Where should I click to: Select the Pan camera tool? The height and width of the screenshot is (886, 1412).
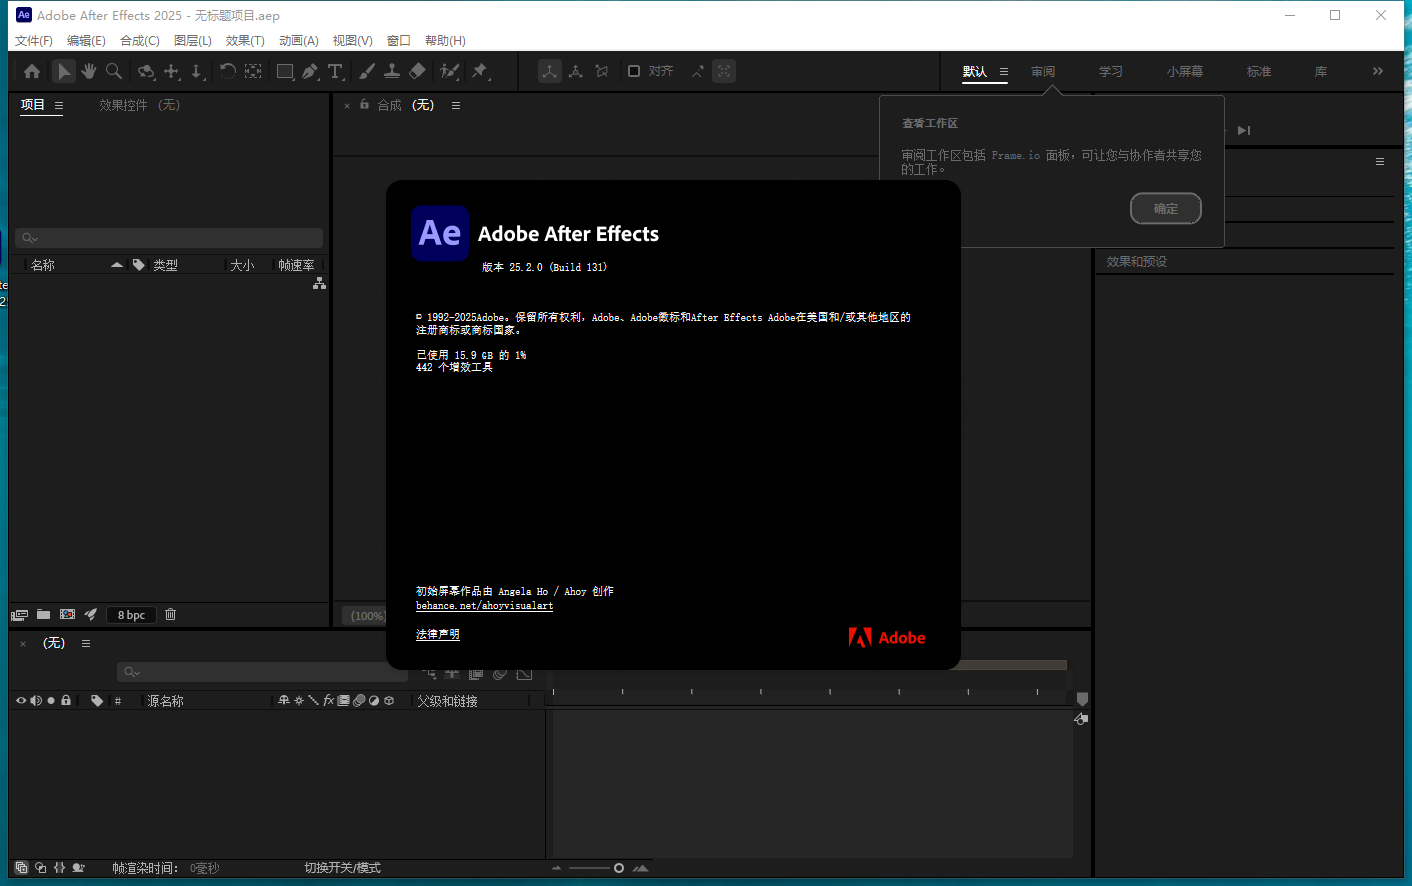click(172, 71)
